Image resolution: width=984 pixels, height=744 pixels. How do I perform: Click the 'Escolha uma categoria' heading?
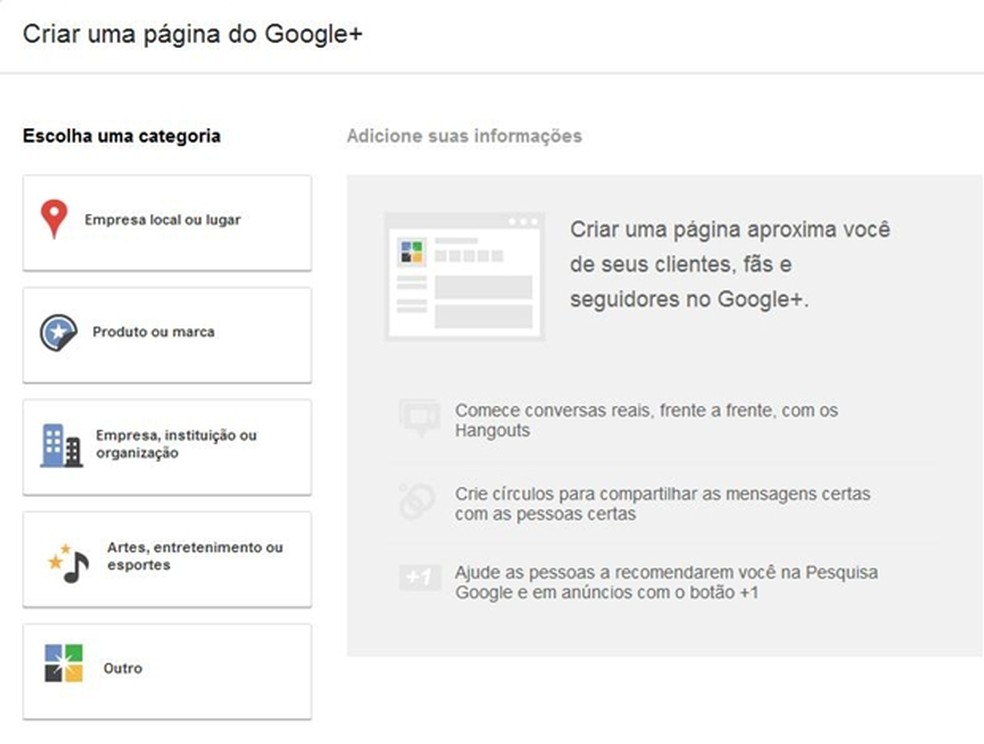point(122,136)
